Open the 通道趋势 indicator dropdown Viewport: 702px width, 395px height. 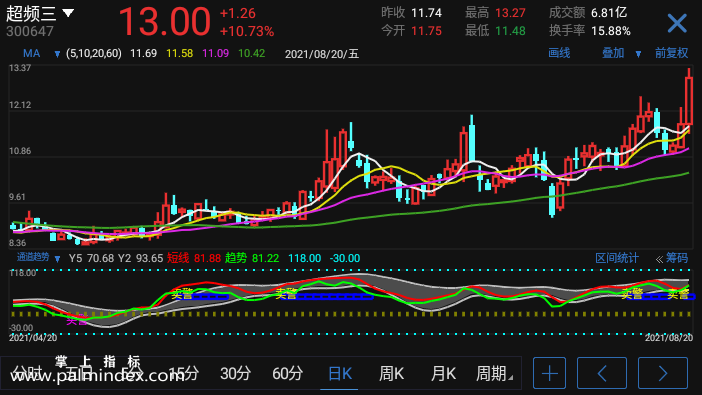point(57,258)
